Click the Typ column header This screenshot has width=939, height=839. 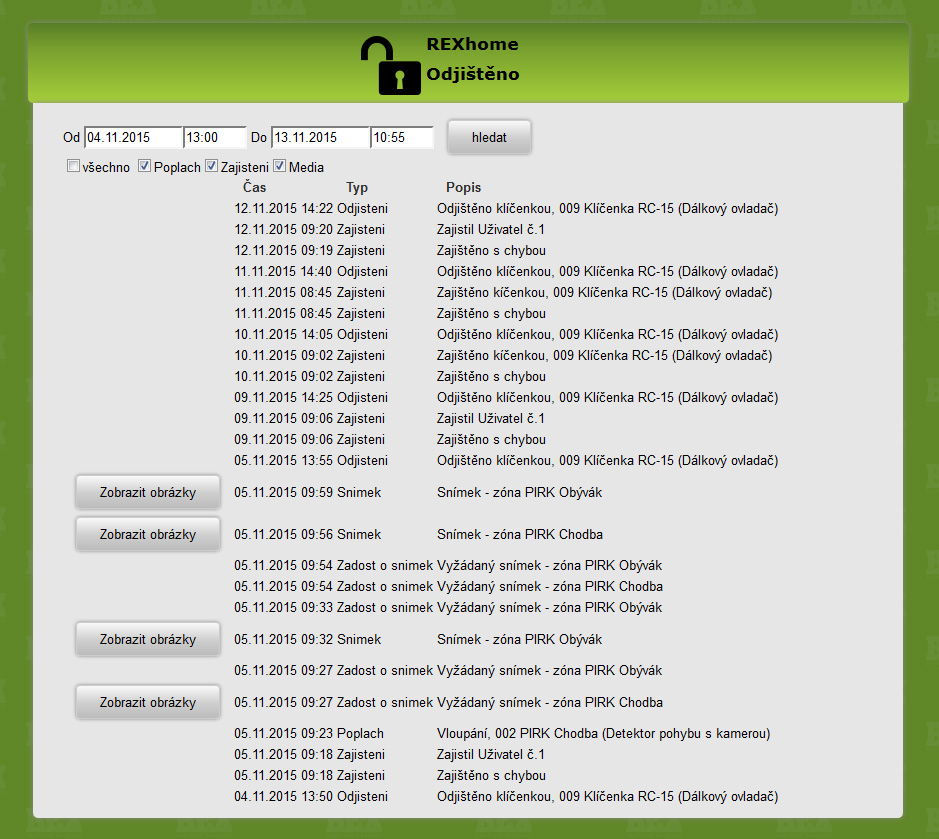(357, 187)
